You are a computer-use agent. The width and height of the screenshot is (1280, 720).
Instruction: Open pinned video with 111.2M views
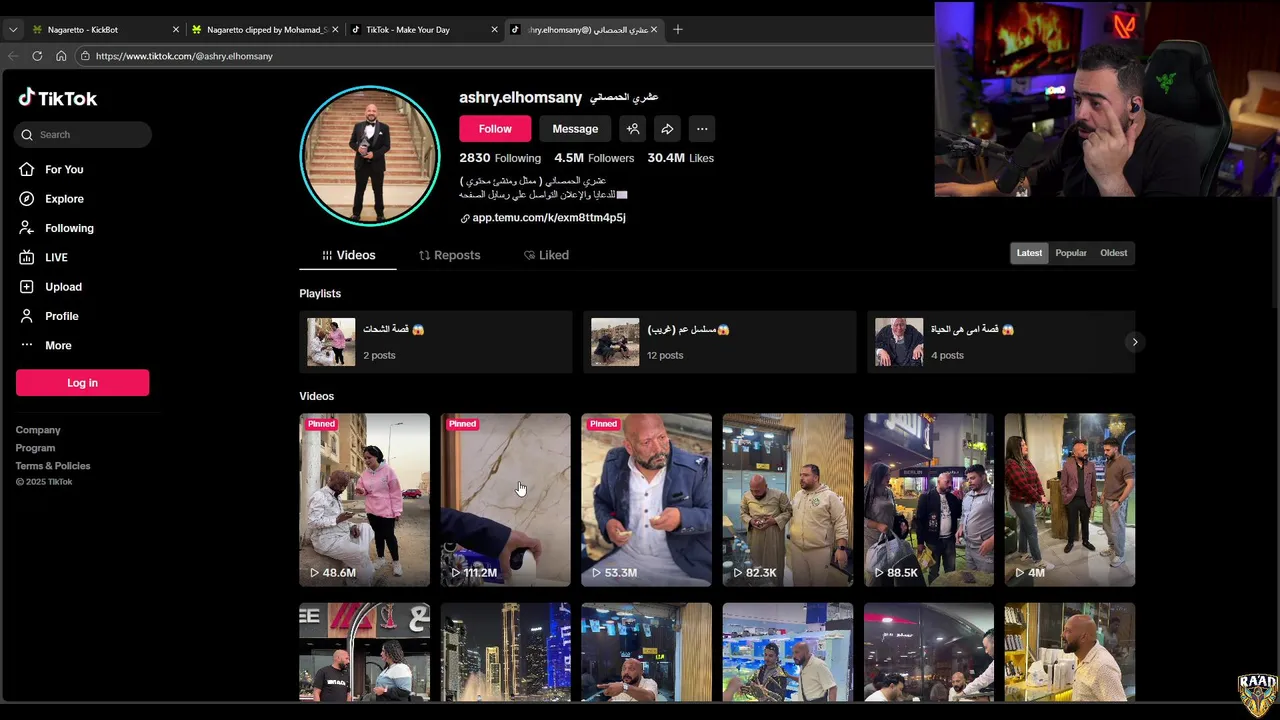[506, 500]
